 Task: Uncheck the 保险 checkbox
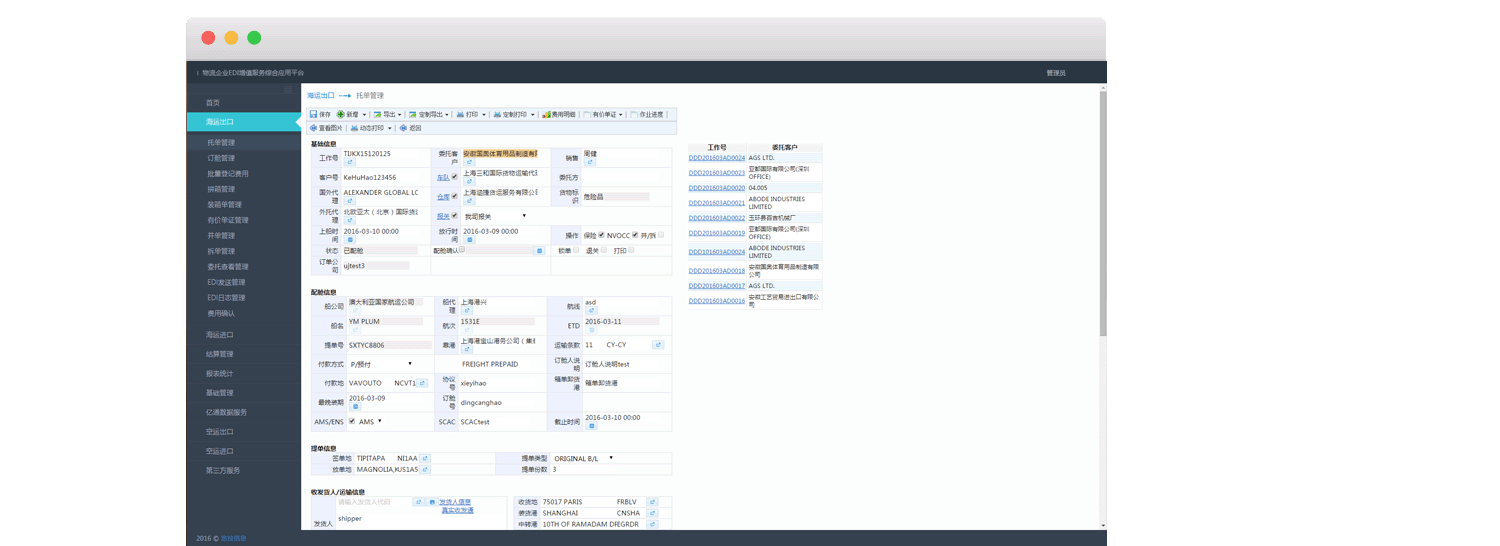tap(601, 235)
